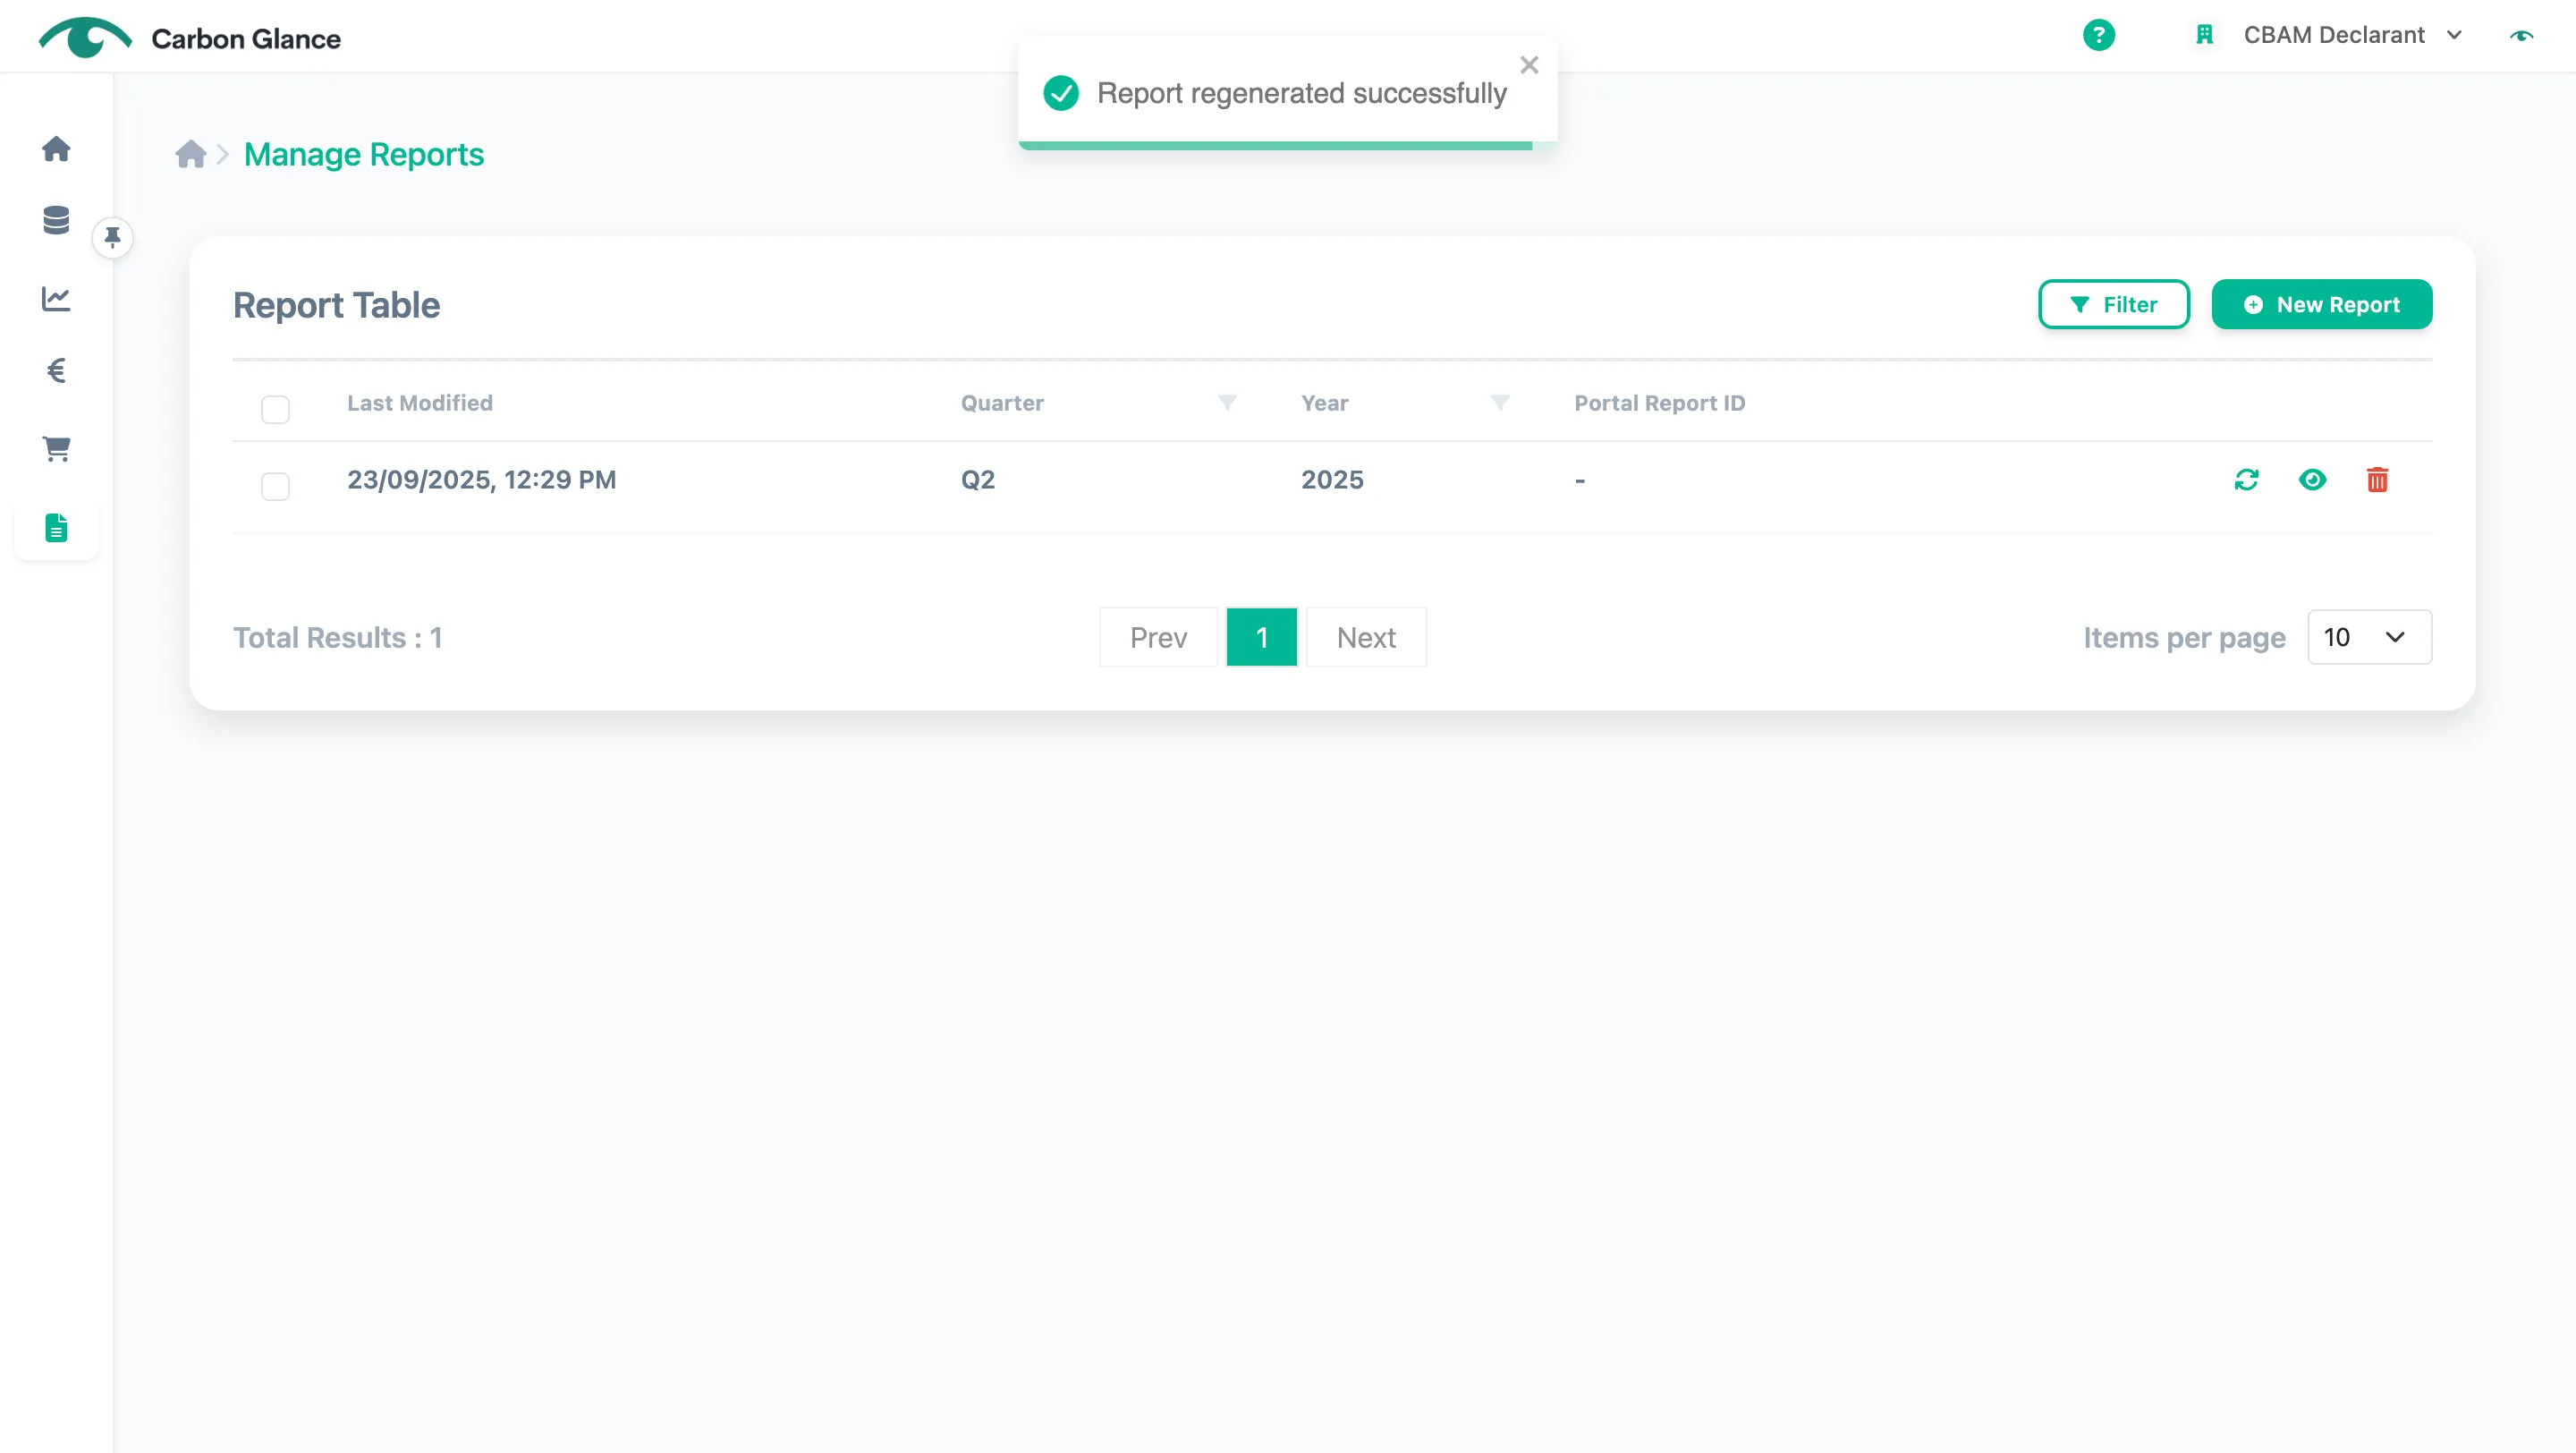Click the building organization icon
2576x1453 pixels.
point(2204,35)
